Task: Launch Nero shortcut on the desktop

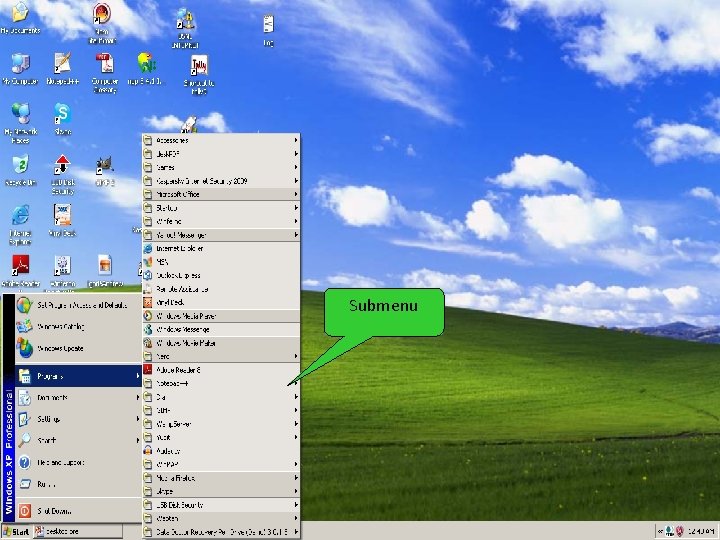Action: tap(101, 23)
